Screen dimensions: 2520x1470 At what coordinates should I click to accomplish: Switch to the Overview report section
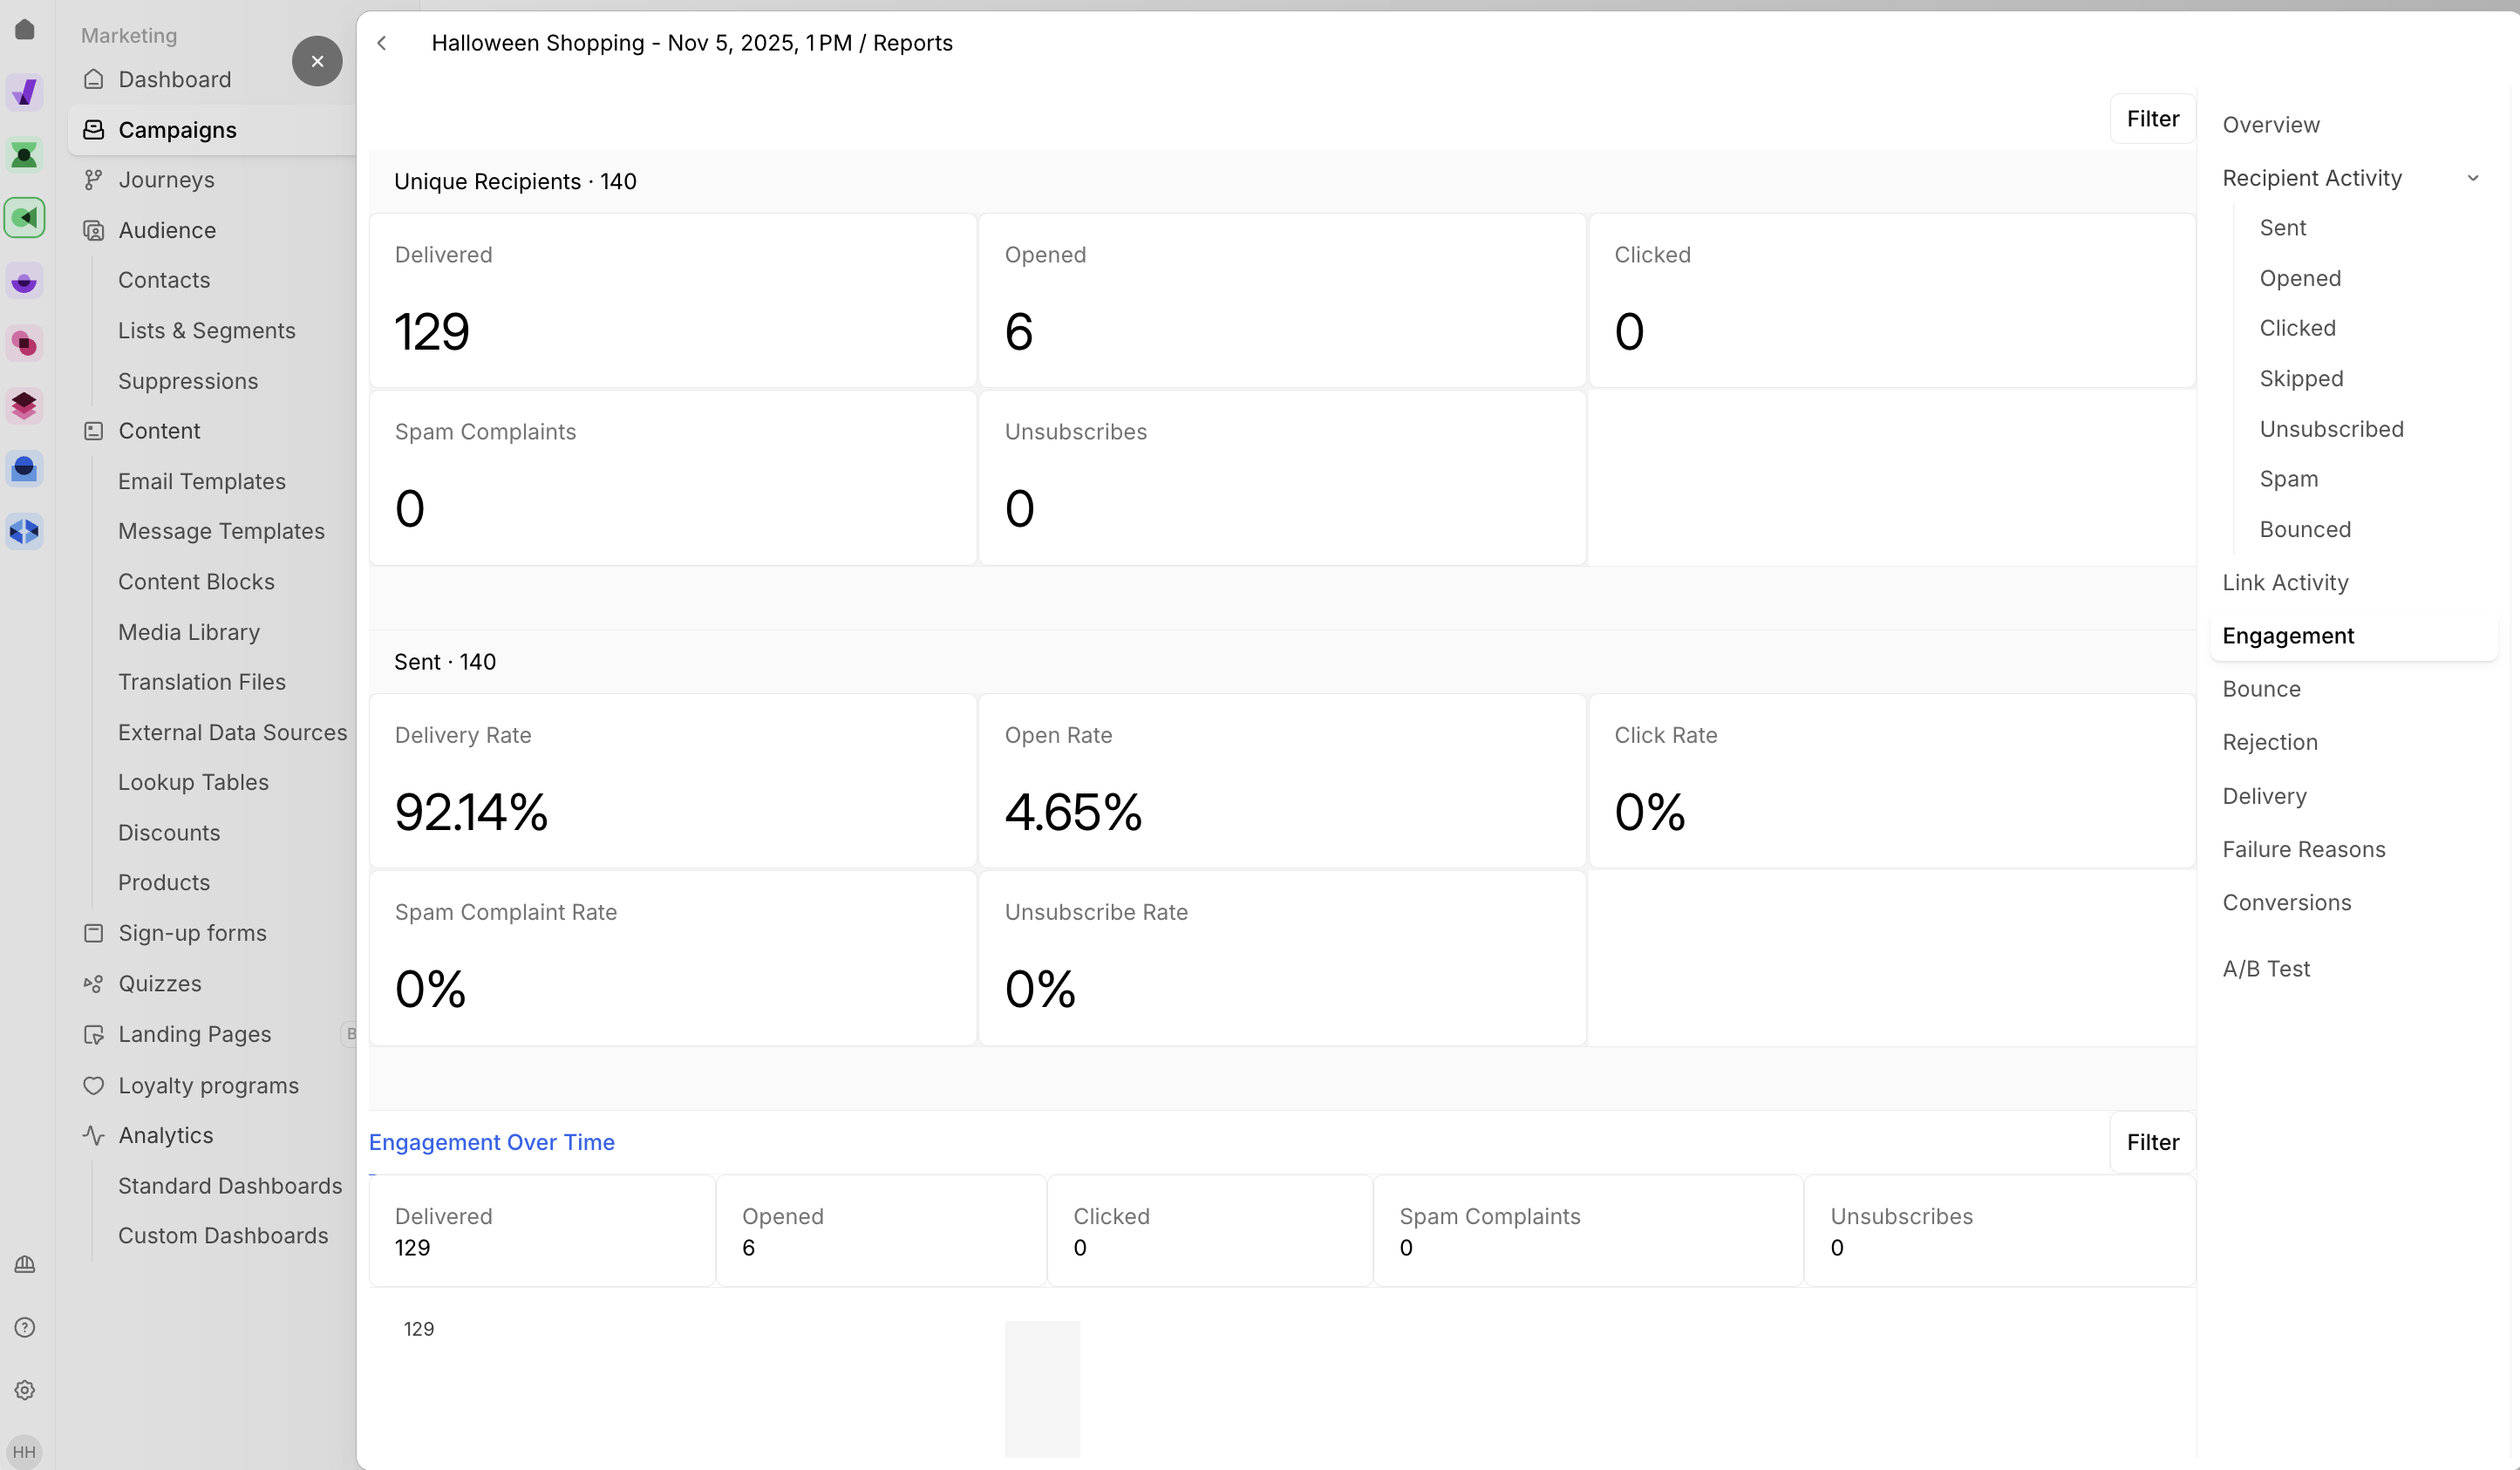[x=2270, y=125]
